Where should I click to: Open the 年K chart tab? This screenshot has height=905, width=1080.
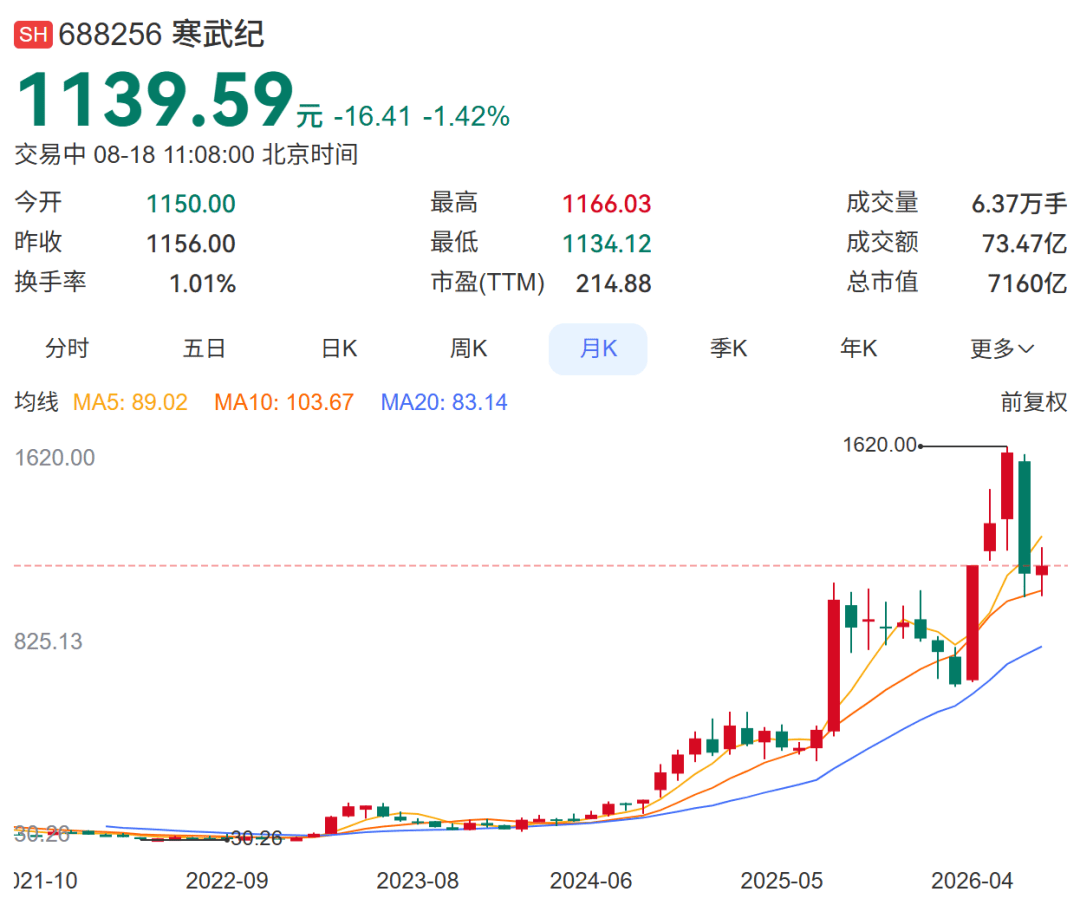point(858,349)
